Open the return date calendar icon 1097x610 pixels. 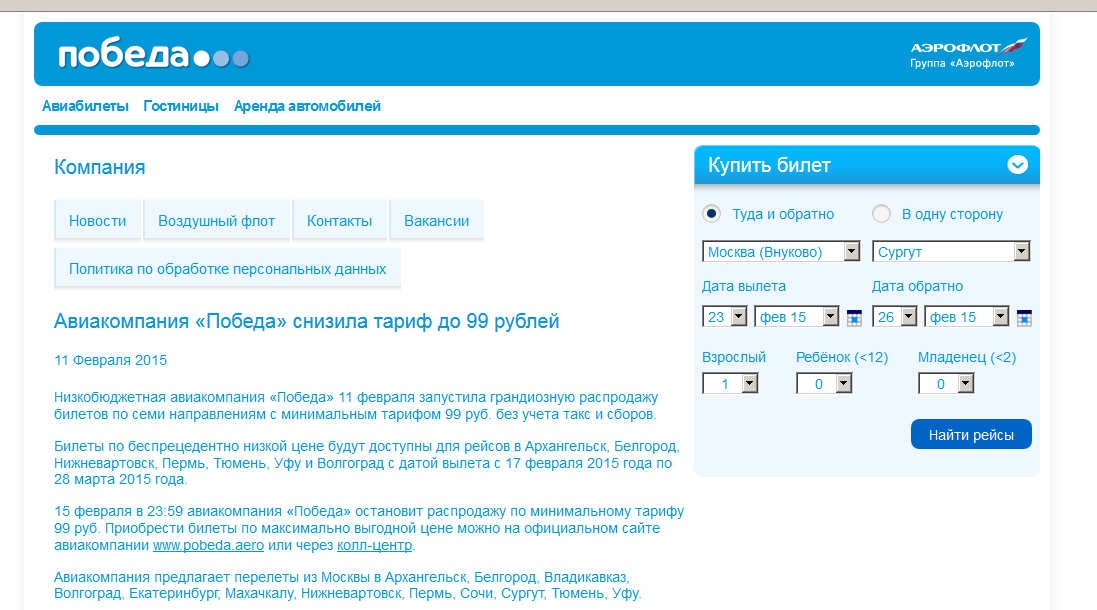[x=1024, y=318]
